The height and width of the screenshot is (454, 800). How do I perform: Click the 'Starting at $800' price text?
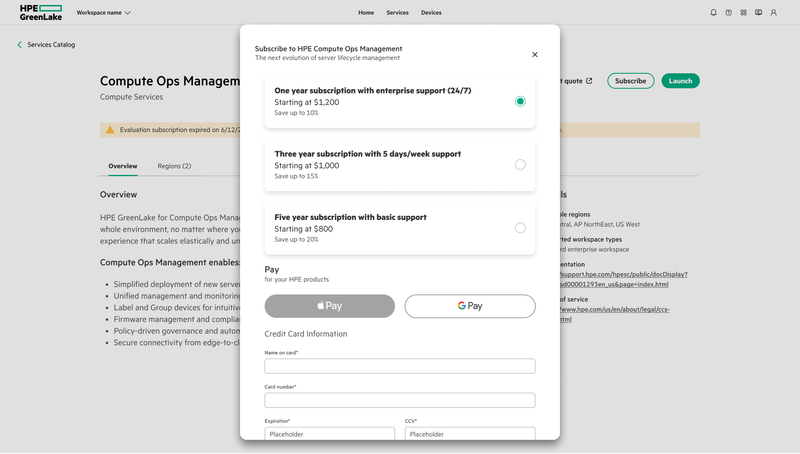[x=304, y=229]
